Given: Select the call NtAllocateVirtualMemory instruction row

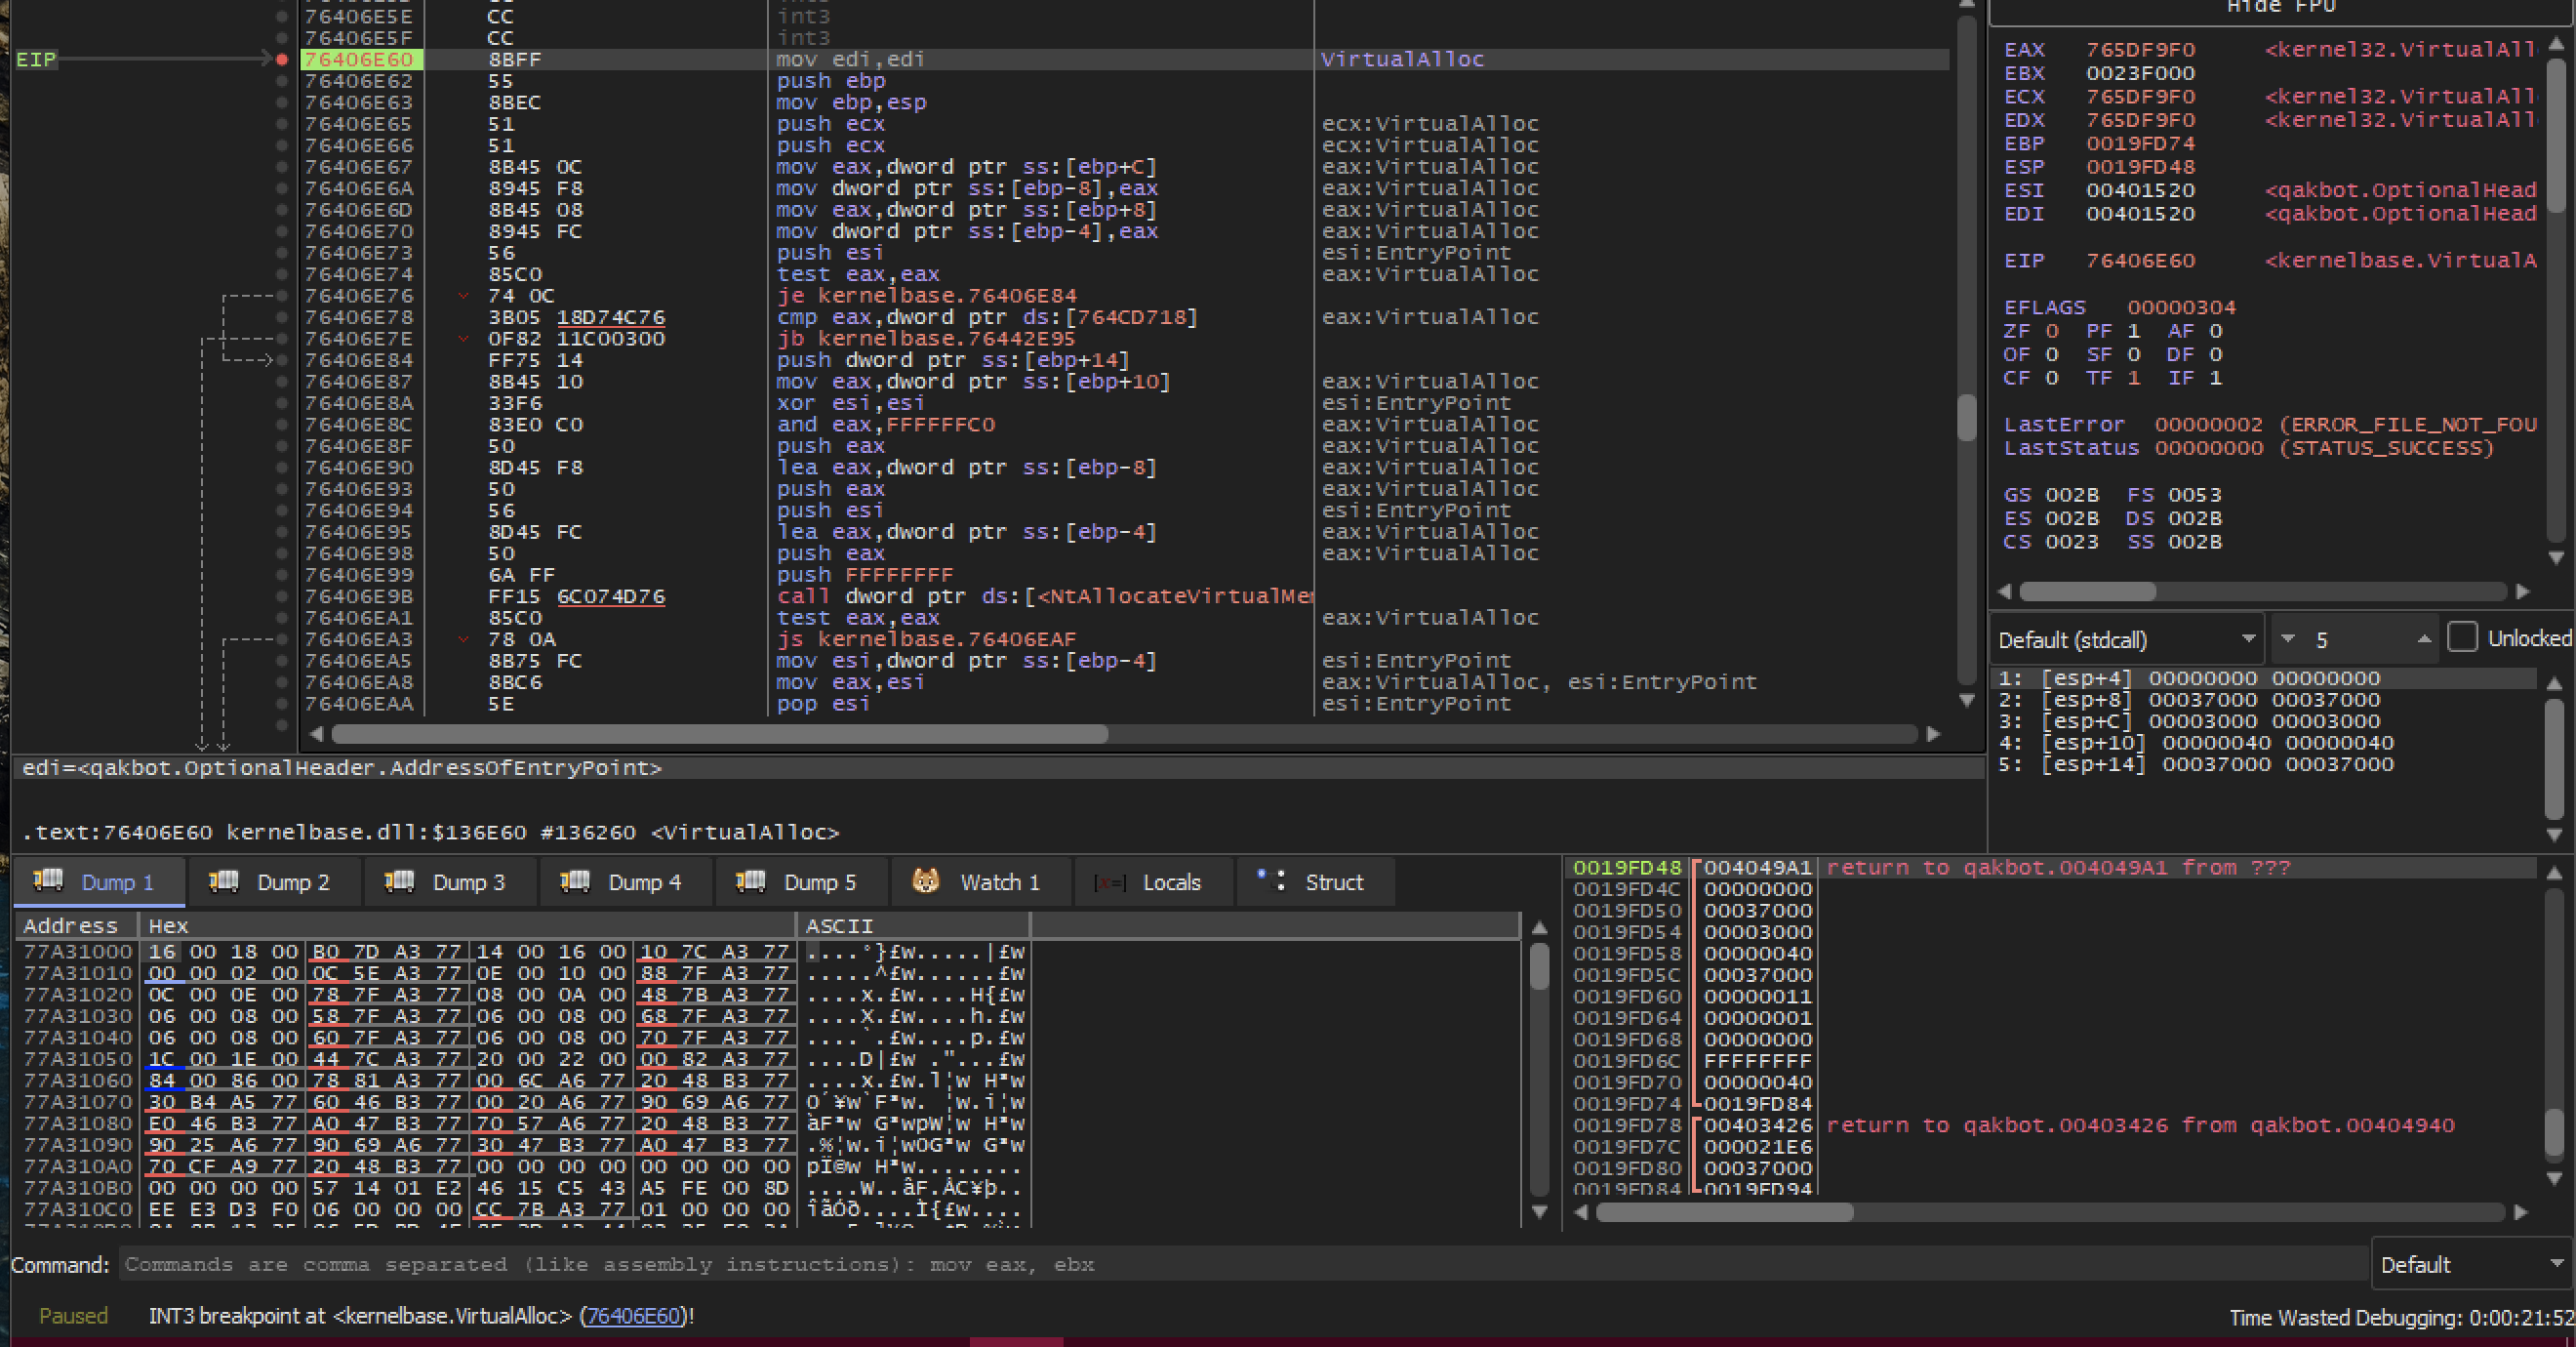Looking at the screenshot, I should (1125, 597).
